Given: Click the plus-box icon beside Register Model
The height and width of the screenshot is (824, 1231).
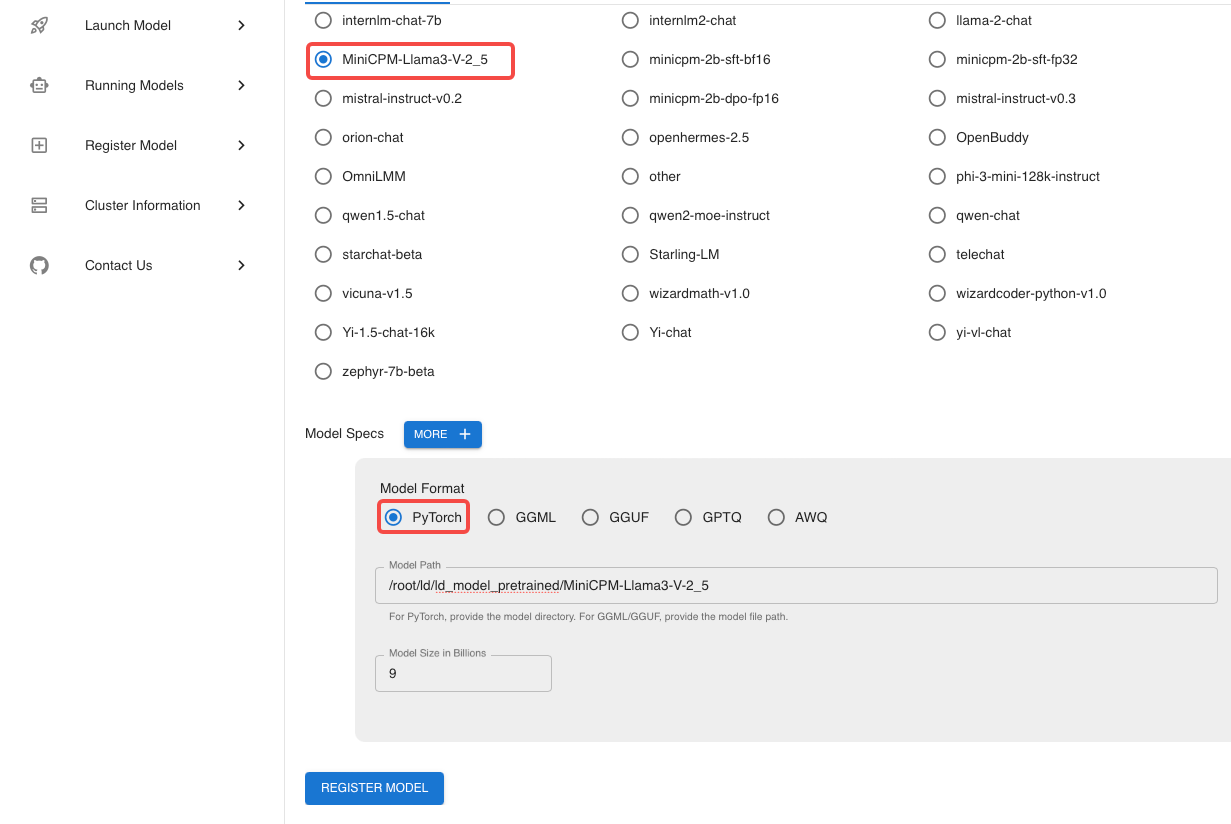Looking at the screenshot, I should (39, 146).
